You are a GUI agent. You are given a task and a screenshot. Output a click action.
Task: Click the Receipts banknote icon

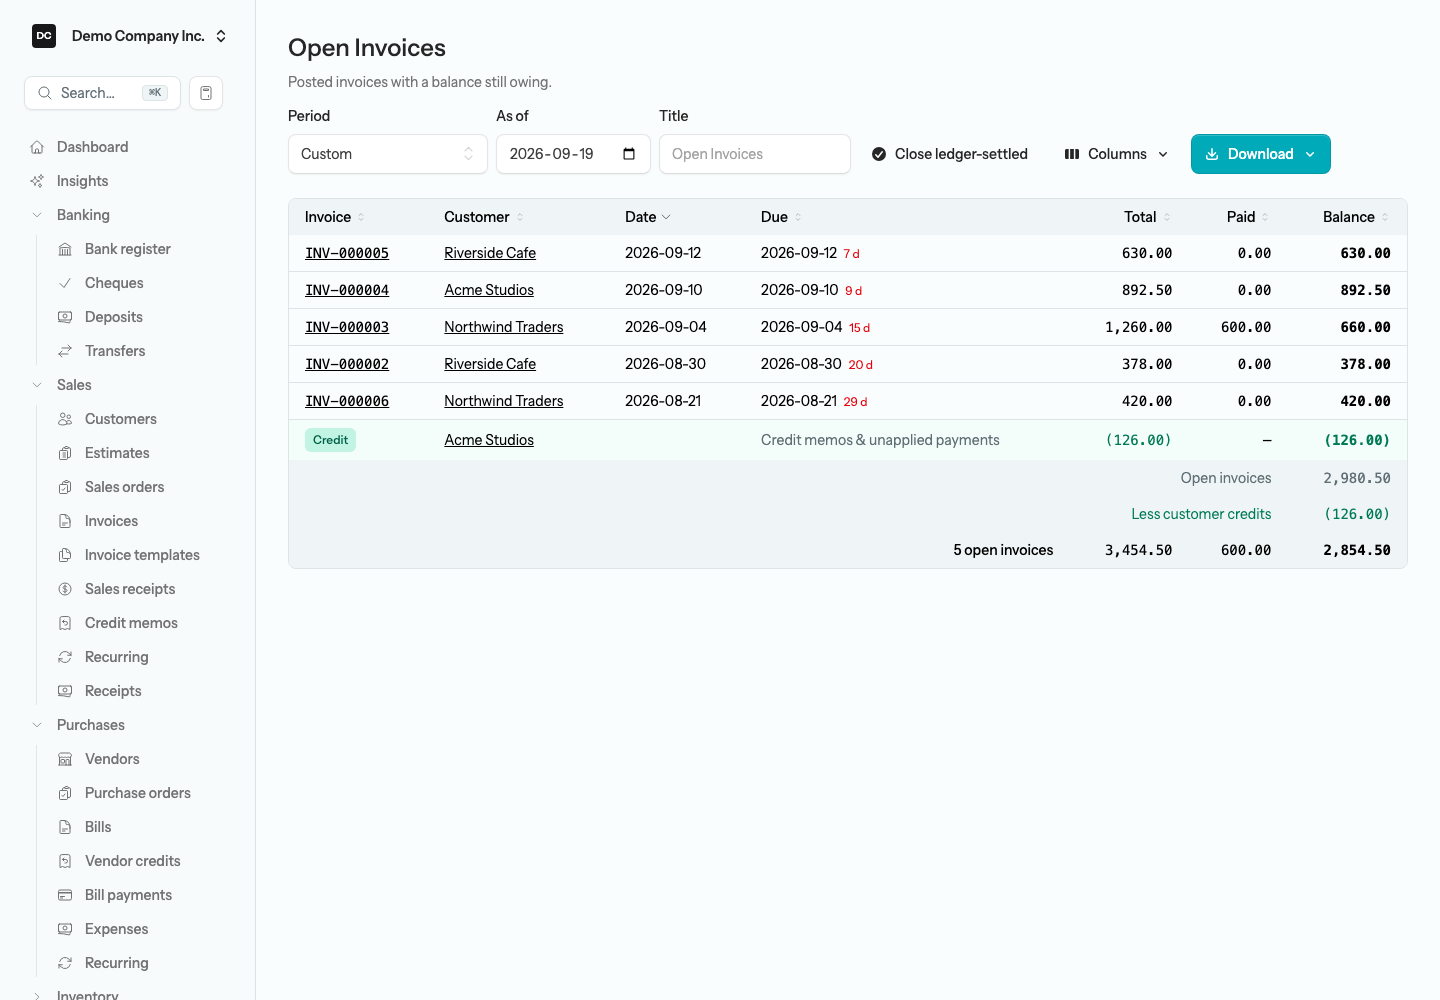pyautogui.click(x=65, y=691)
